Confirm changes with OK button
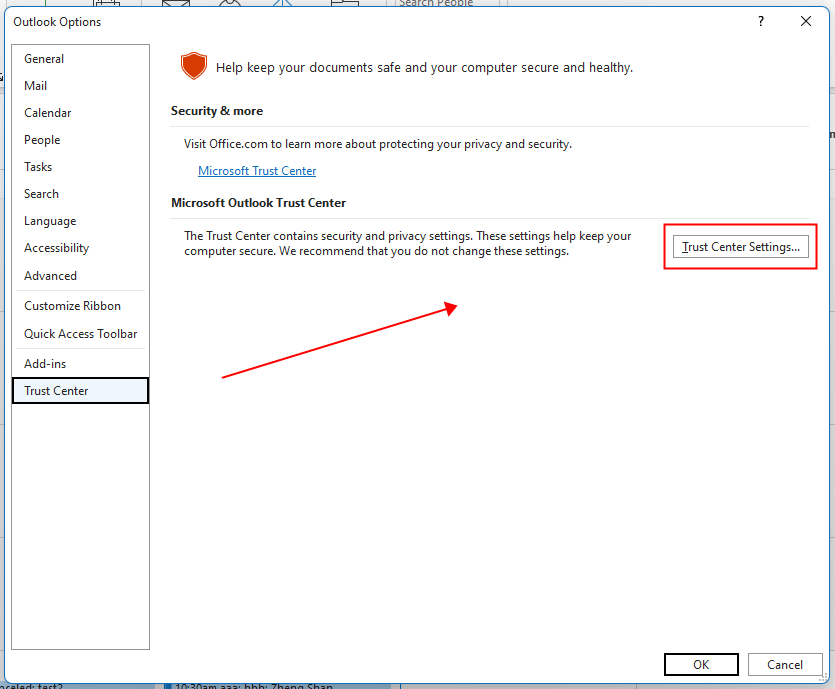 (x=701, y=664)
